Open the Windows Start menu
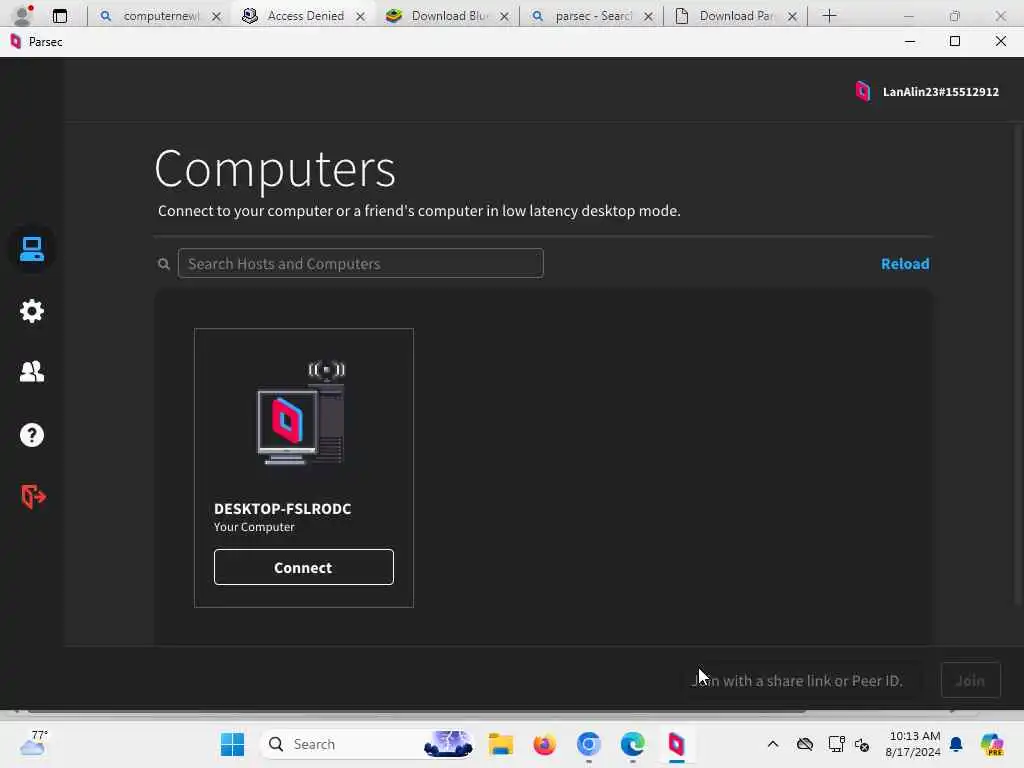Viewport: 1024px width, 768px height. coord(232,744)
